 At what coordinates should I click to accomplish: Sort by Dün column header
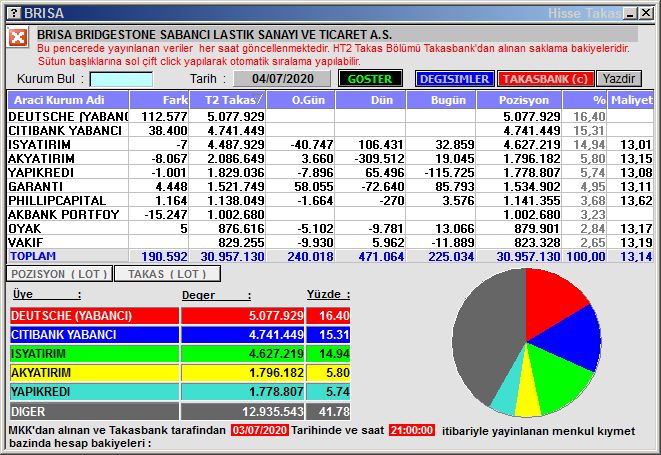pos(371,100)
